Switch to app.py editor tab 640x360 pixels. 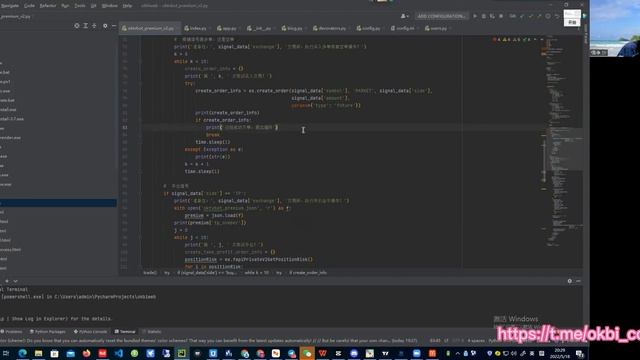coord(228,28)
